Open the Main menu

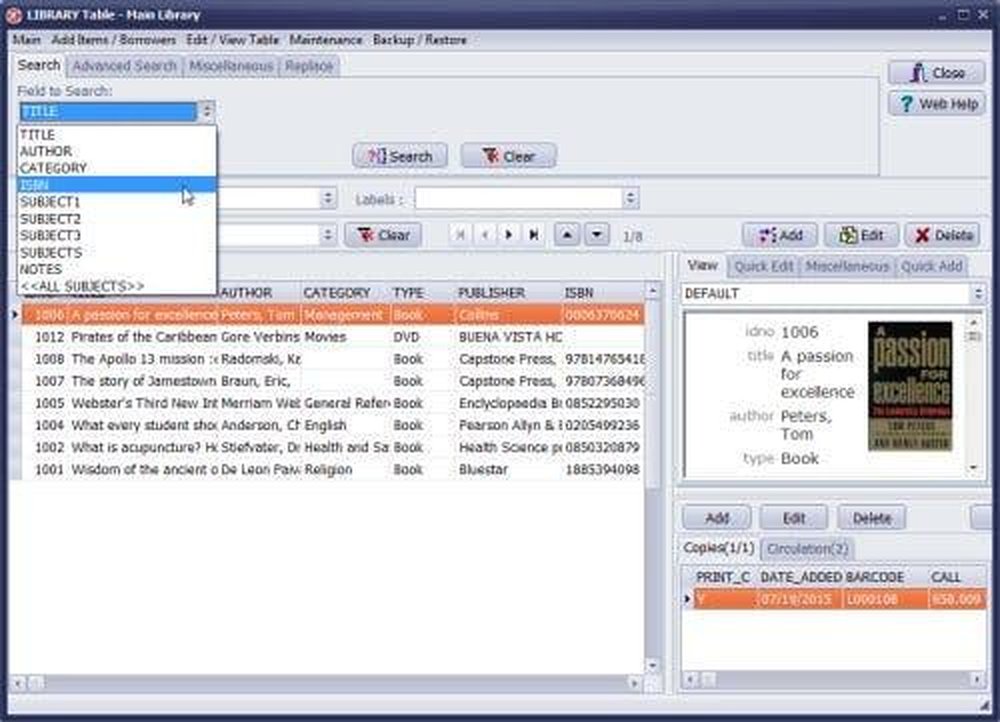[27, 40]
